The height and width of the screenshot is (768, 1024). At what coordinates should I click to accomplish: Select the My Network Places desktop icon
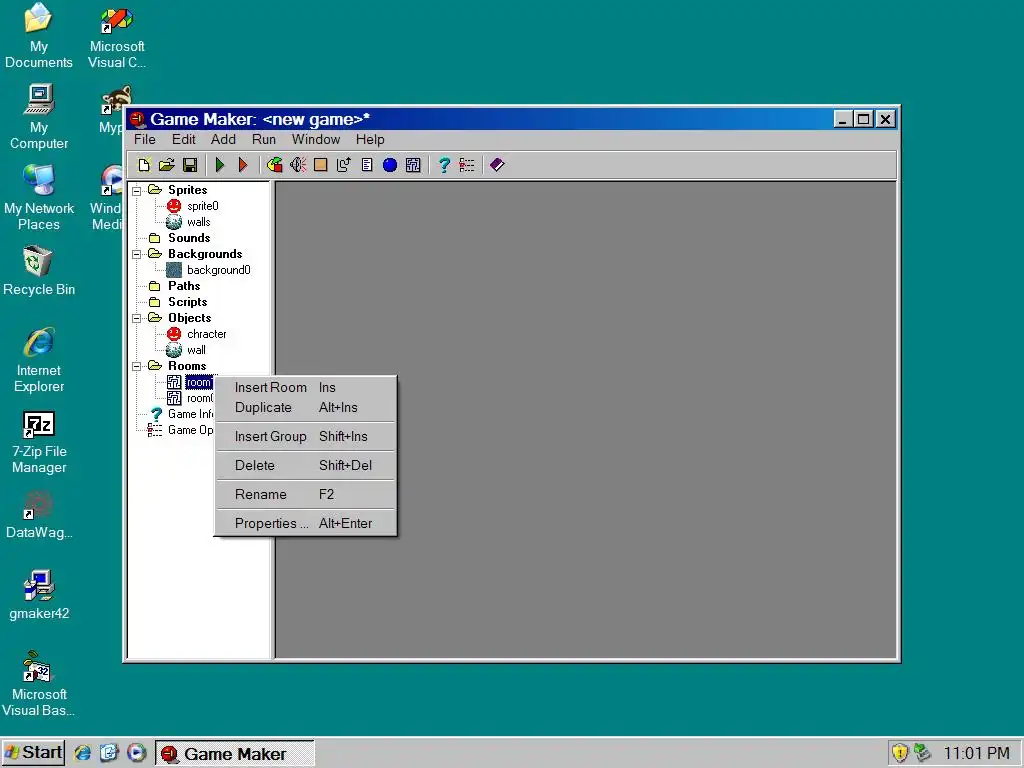pyautogui.click(x=39, y=198)
